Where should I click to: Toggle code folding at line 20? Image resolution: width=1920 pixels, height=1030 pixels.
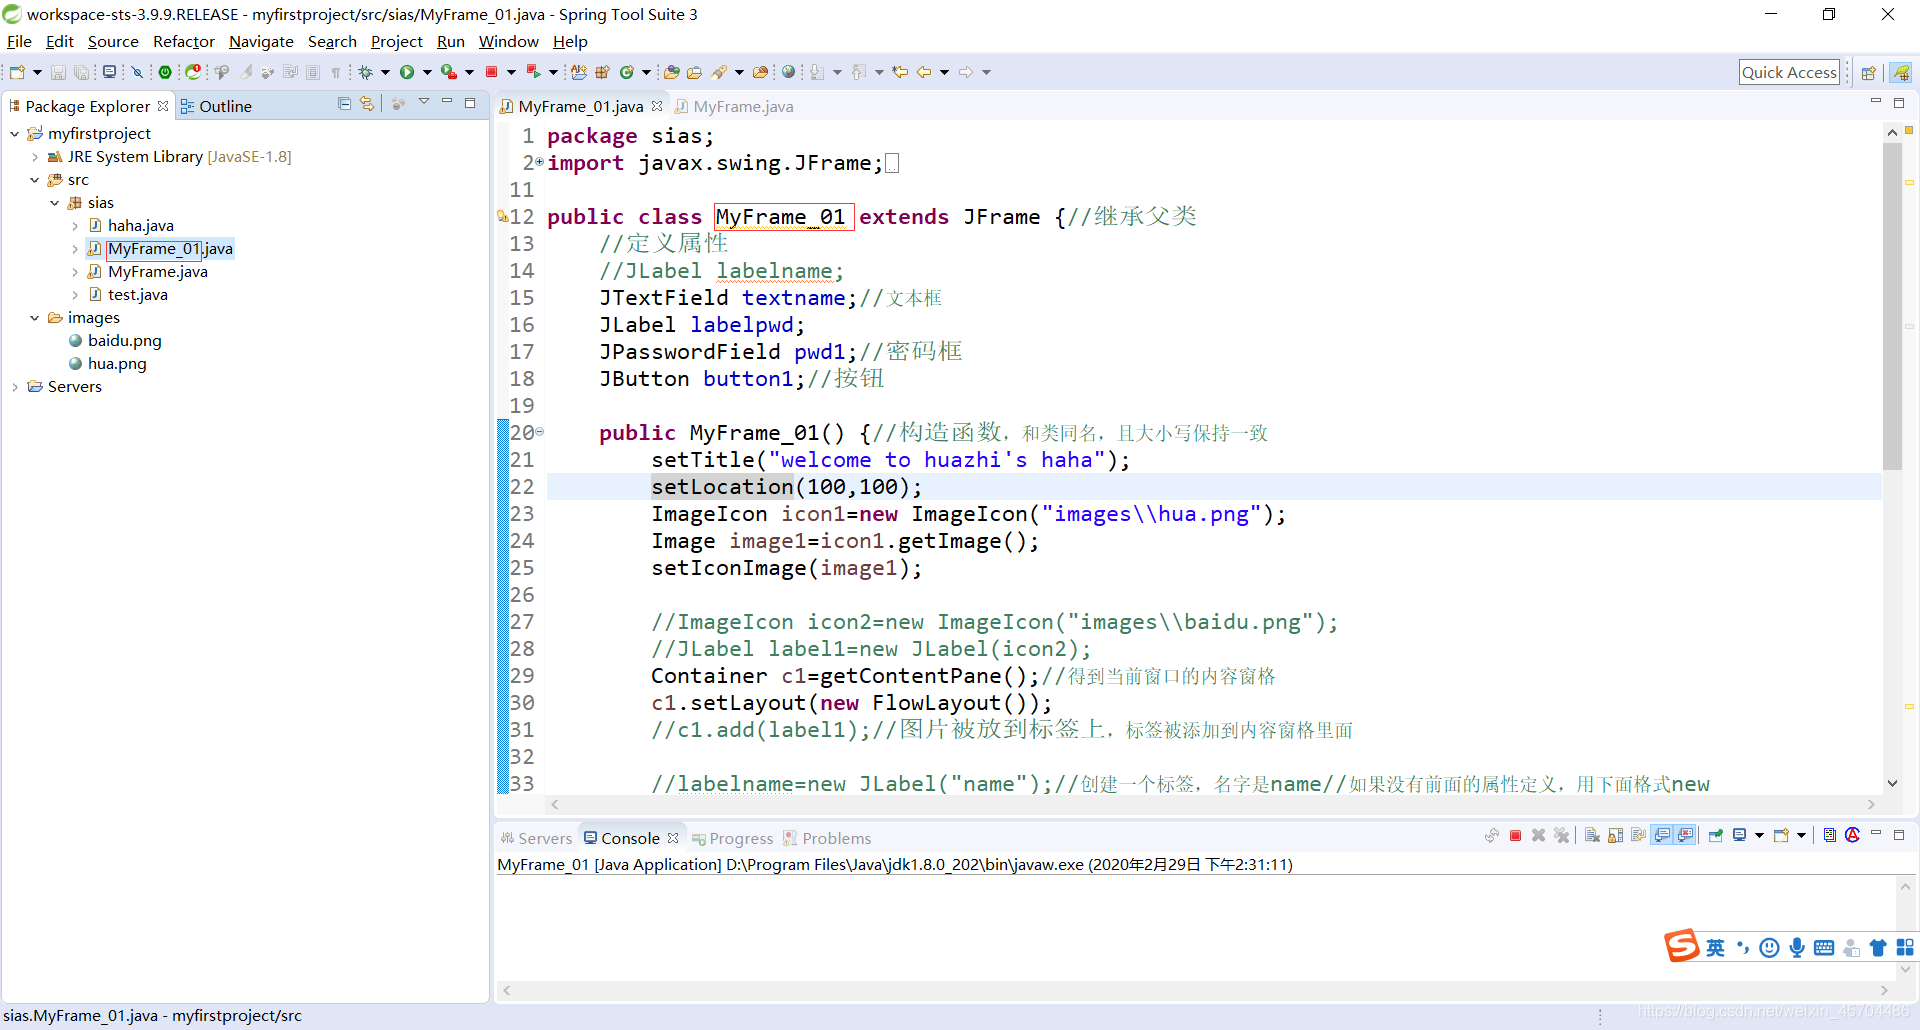pyautogui.click(x=540, y=432)
